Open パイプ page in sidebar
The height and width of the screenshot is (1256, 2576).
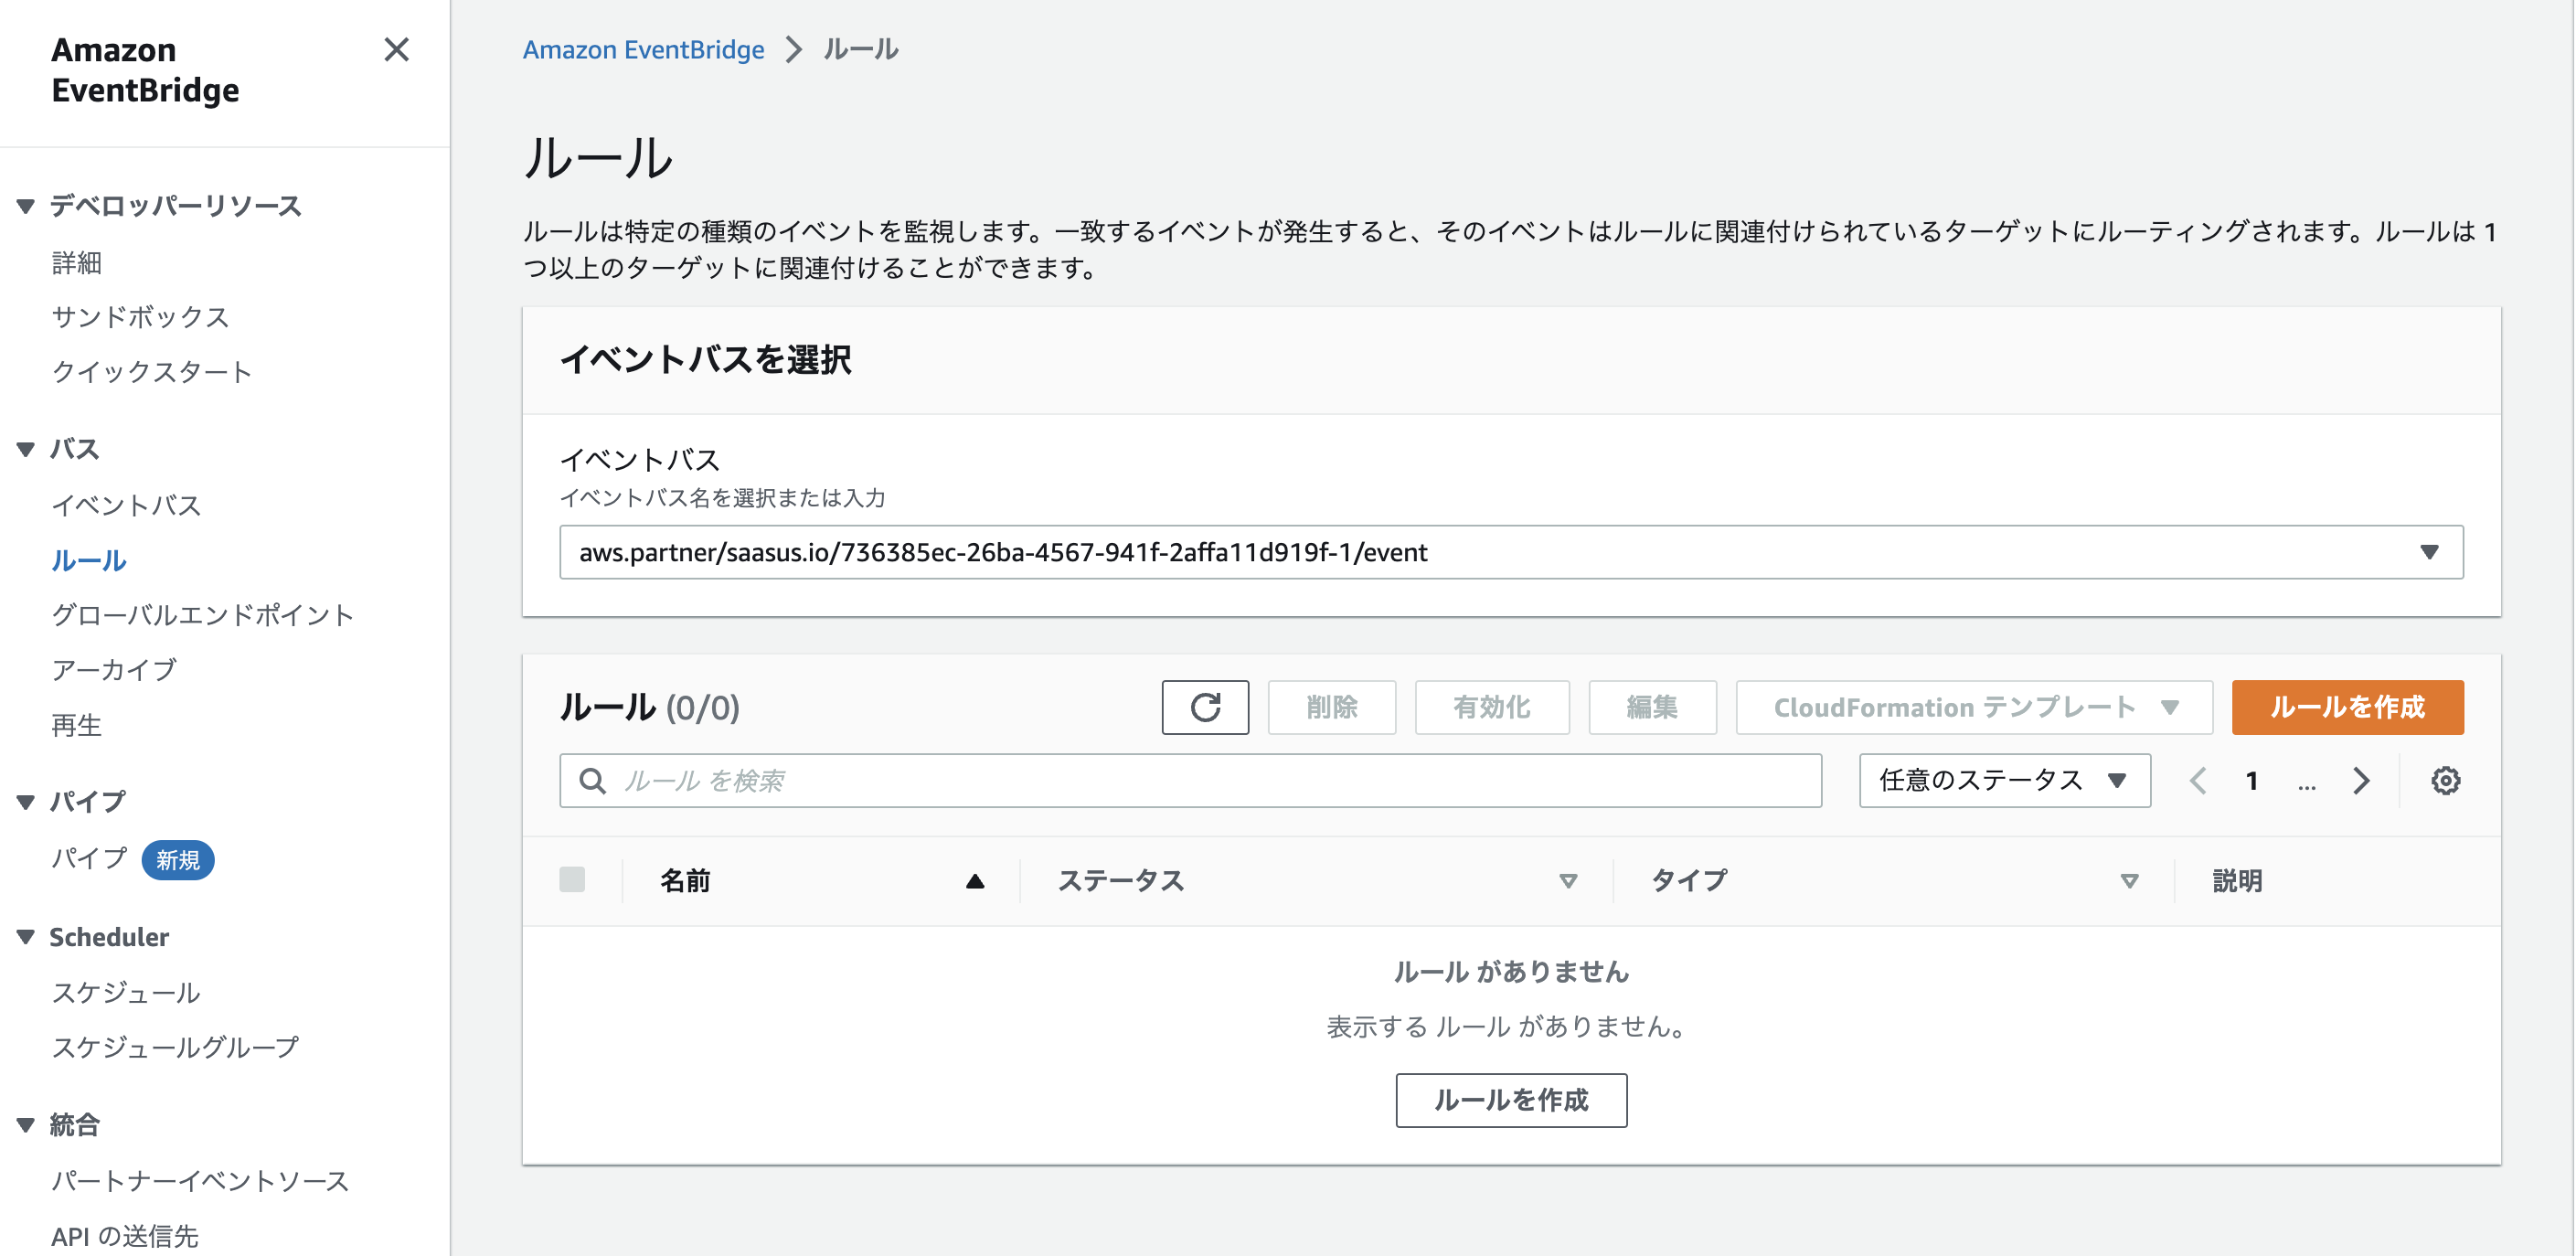pyautogui.click(x=89, y=858)
